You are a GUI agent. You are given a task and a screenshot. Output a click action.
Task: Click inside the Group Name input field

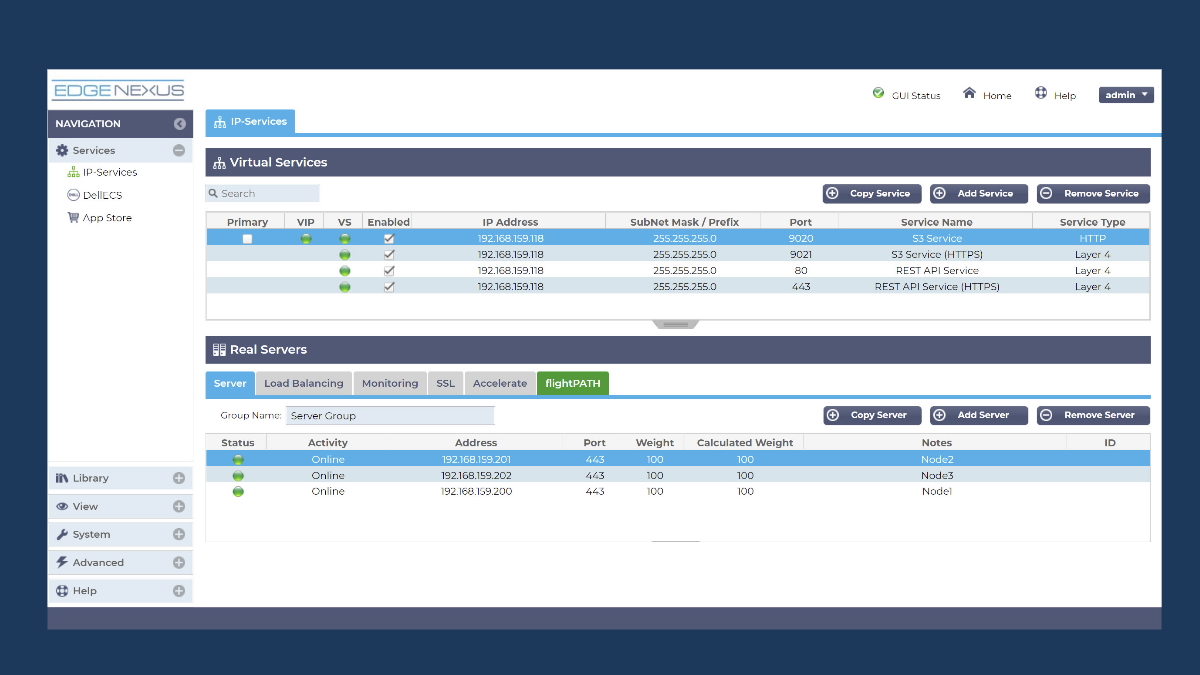(389, 415)
